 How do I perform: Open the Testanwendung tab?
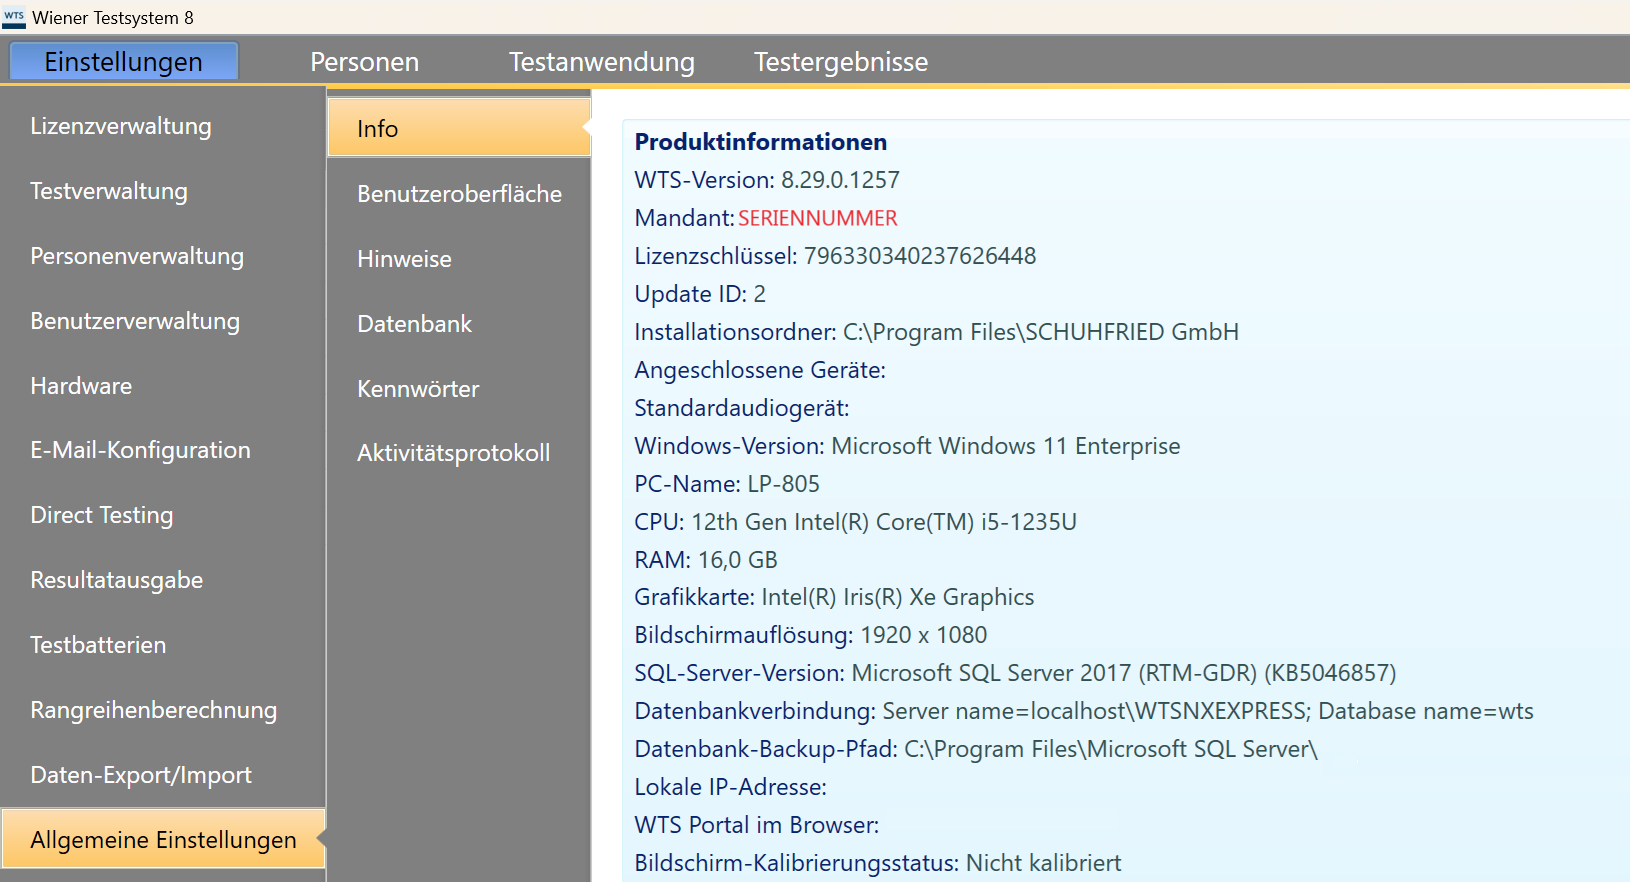click(601, 62)
